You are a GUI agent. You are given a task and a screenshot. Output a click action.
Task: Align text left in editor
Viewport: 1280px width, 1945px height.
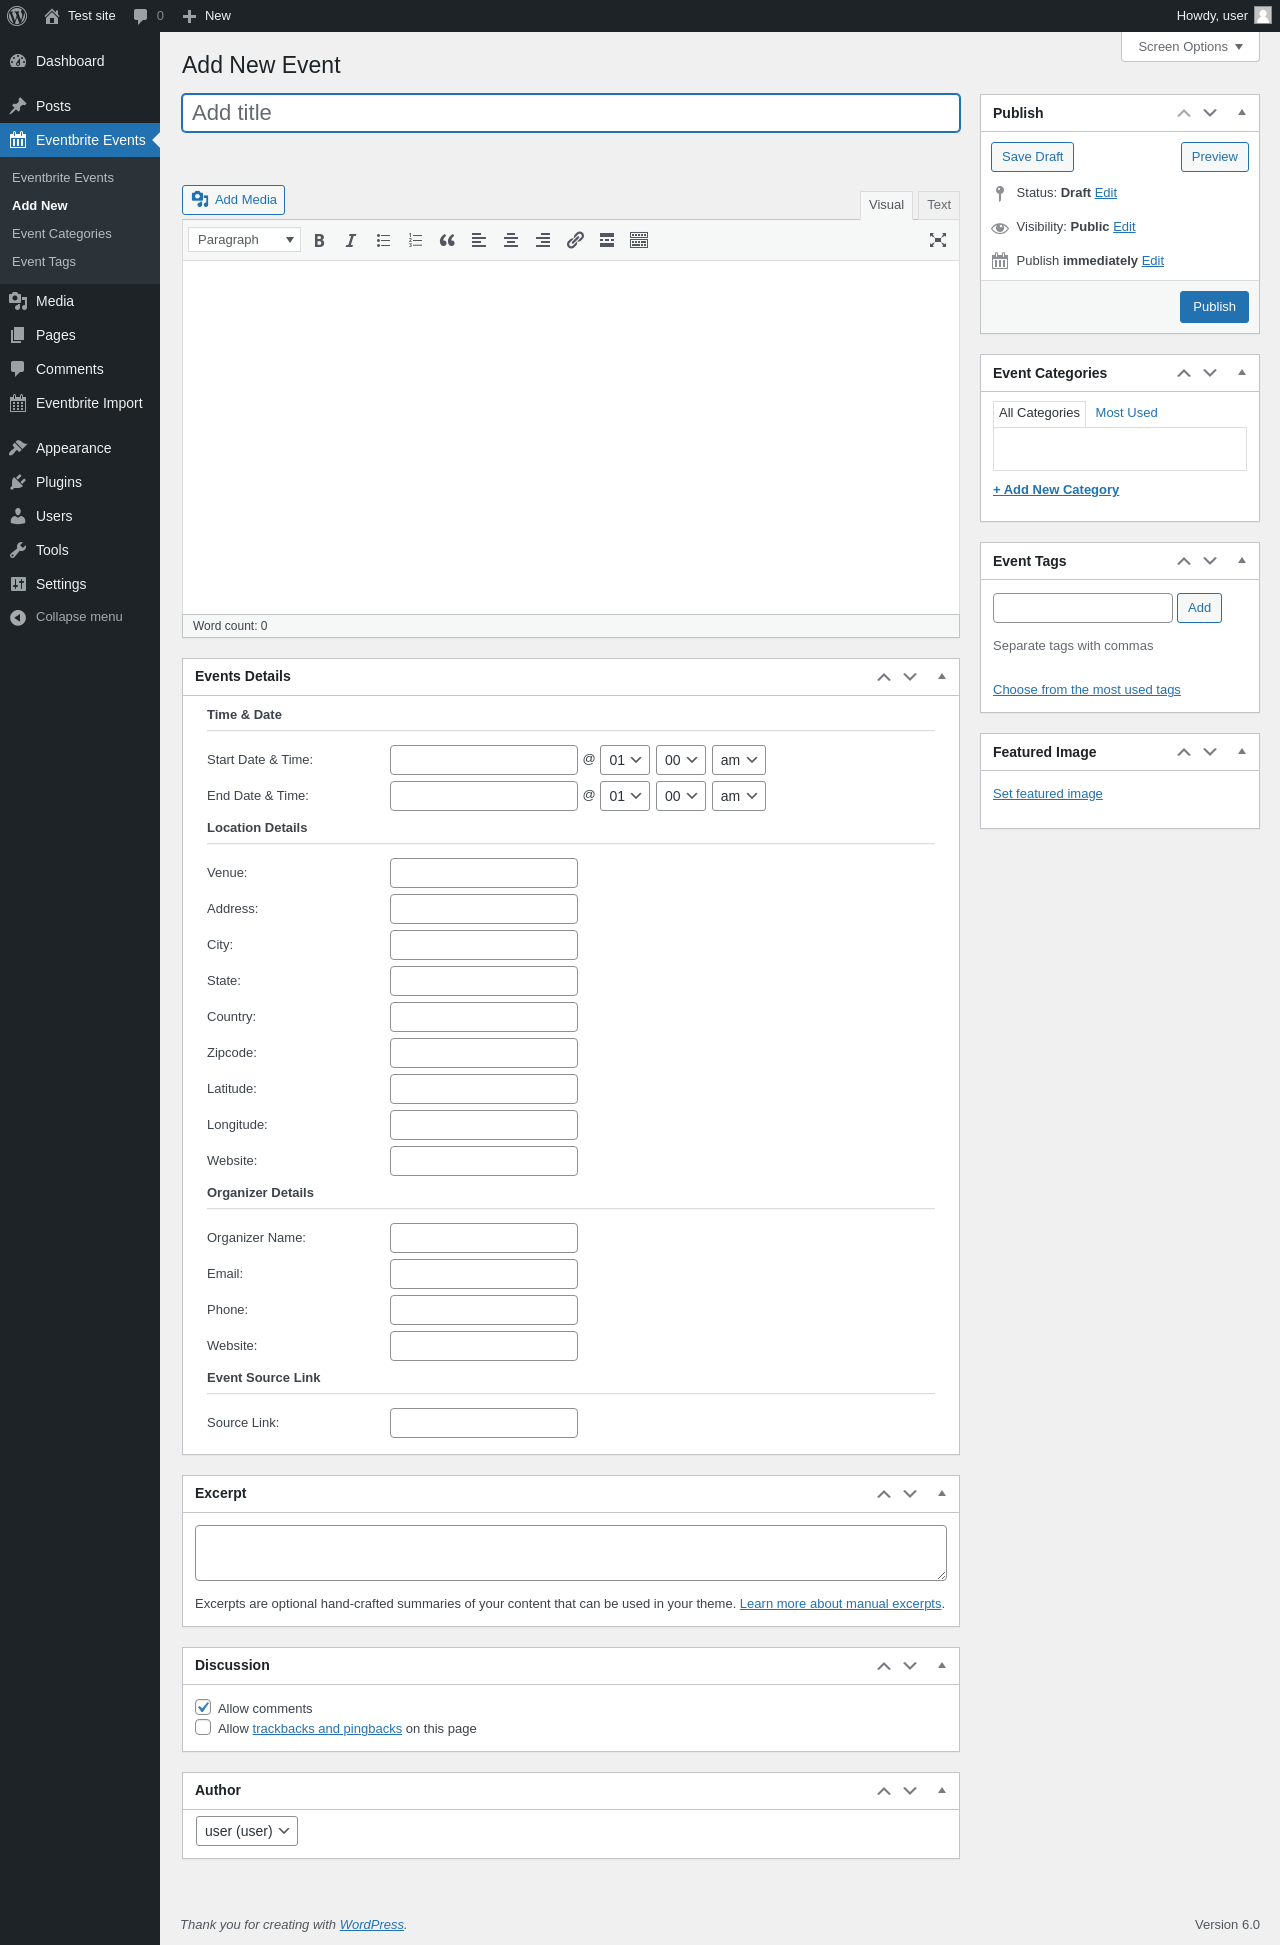click(479, 240)
